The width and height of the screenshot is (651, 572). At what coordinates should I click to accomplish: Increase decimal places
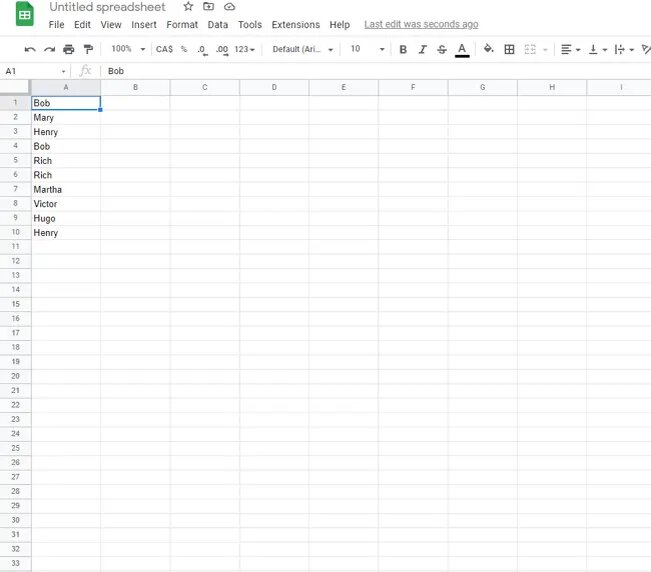[222, 50]
